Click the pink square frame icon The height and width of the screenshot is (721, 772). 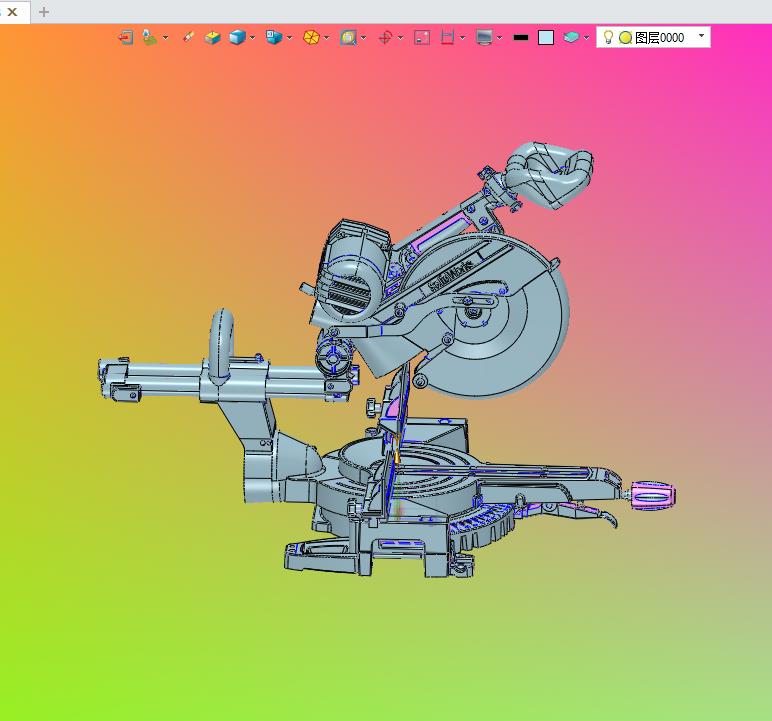click(x=422, y=37)
